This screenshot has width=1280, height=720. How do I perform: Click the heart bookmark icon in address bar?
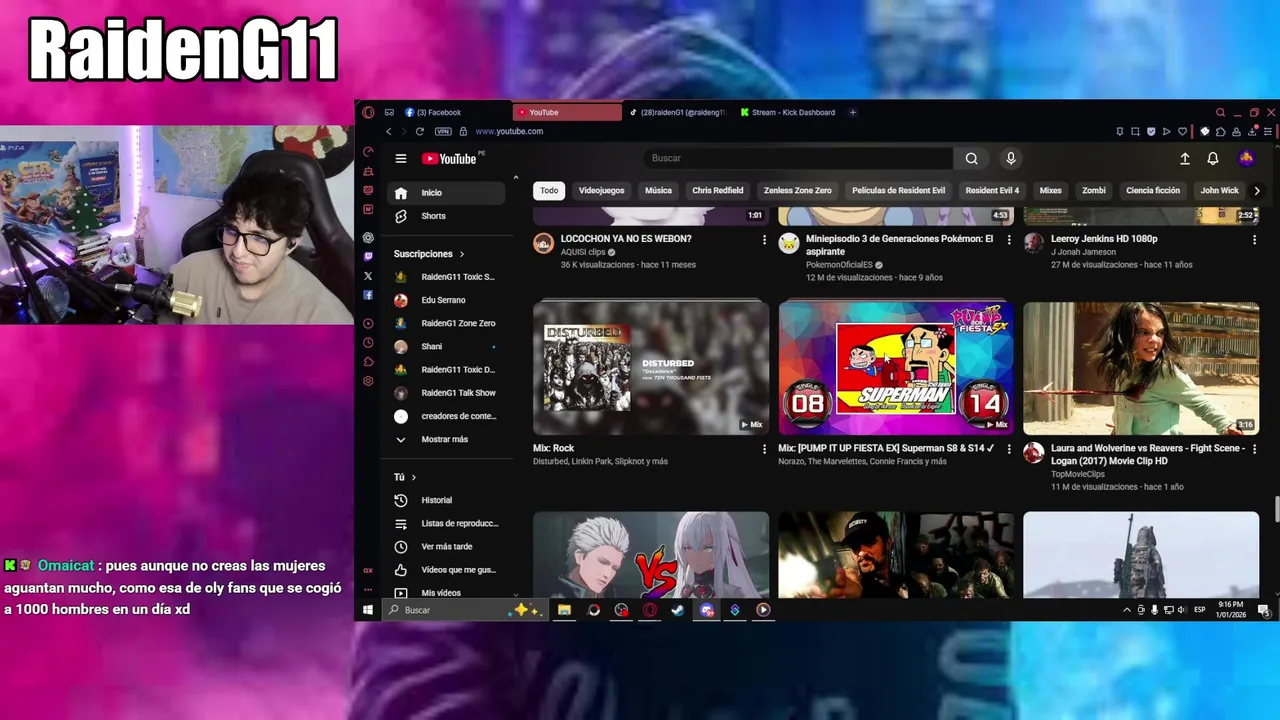click(x=1182, y=131)
